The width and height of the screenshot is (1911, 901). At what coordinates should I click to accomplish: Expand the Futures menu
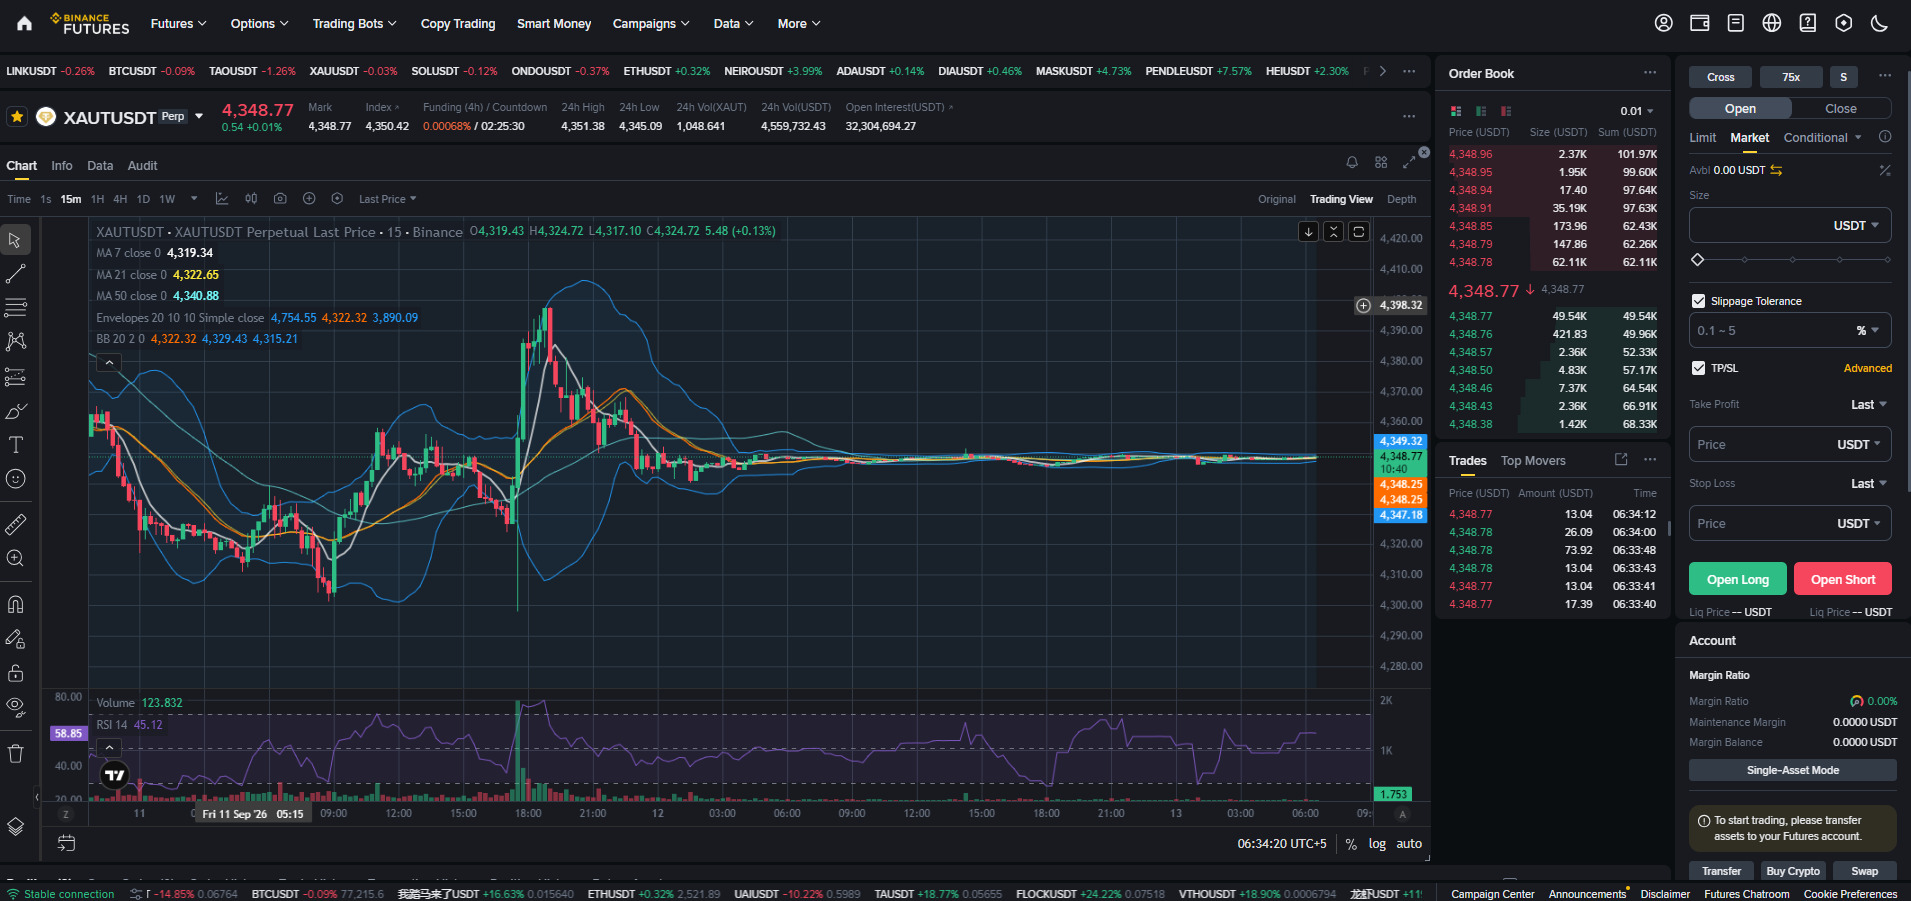(x=178, y=23)
